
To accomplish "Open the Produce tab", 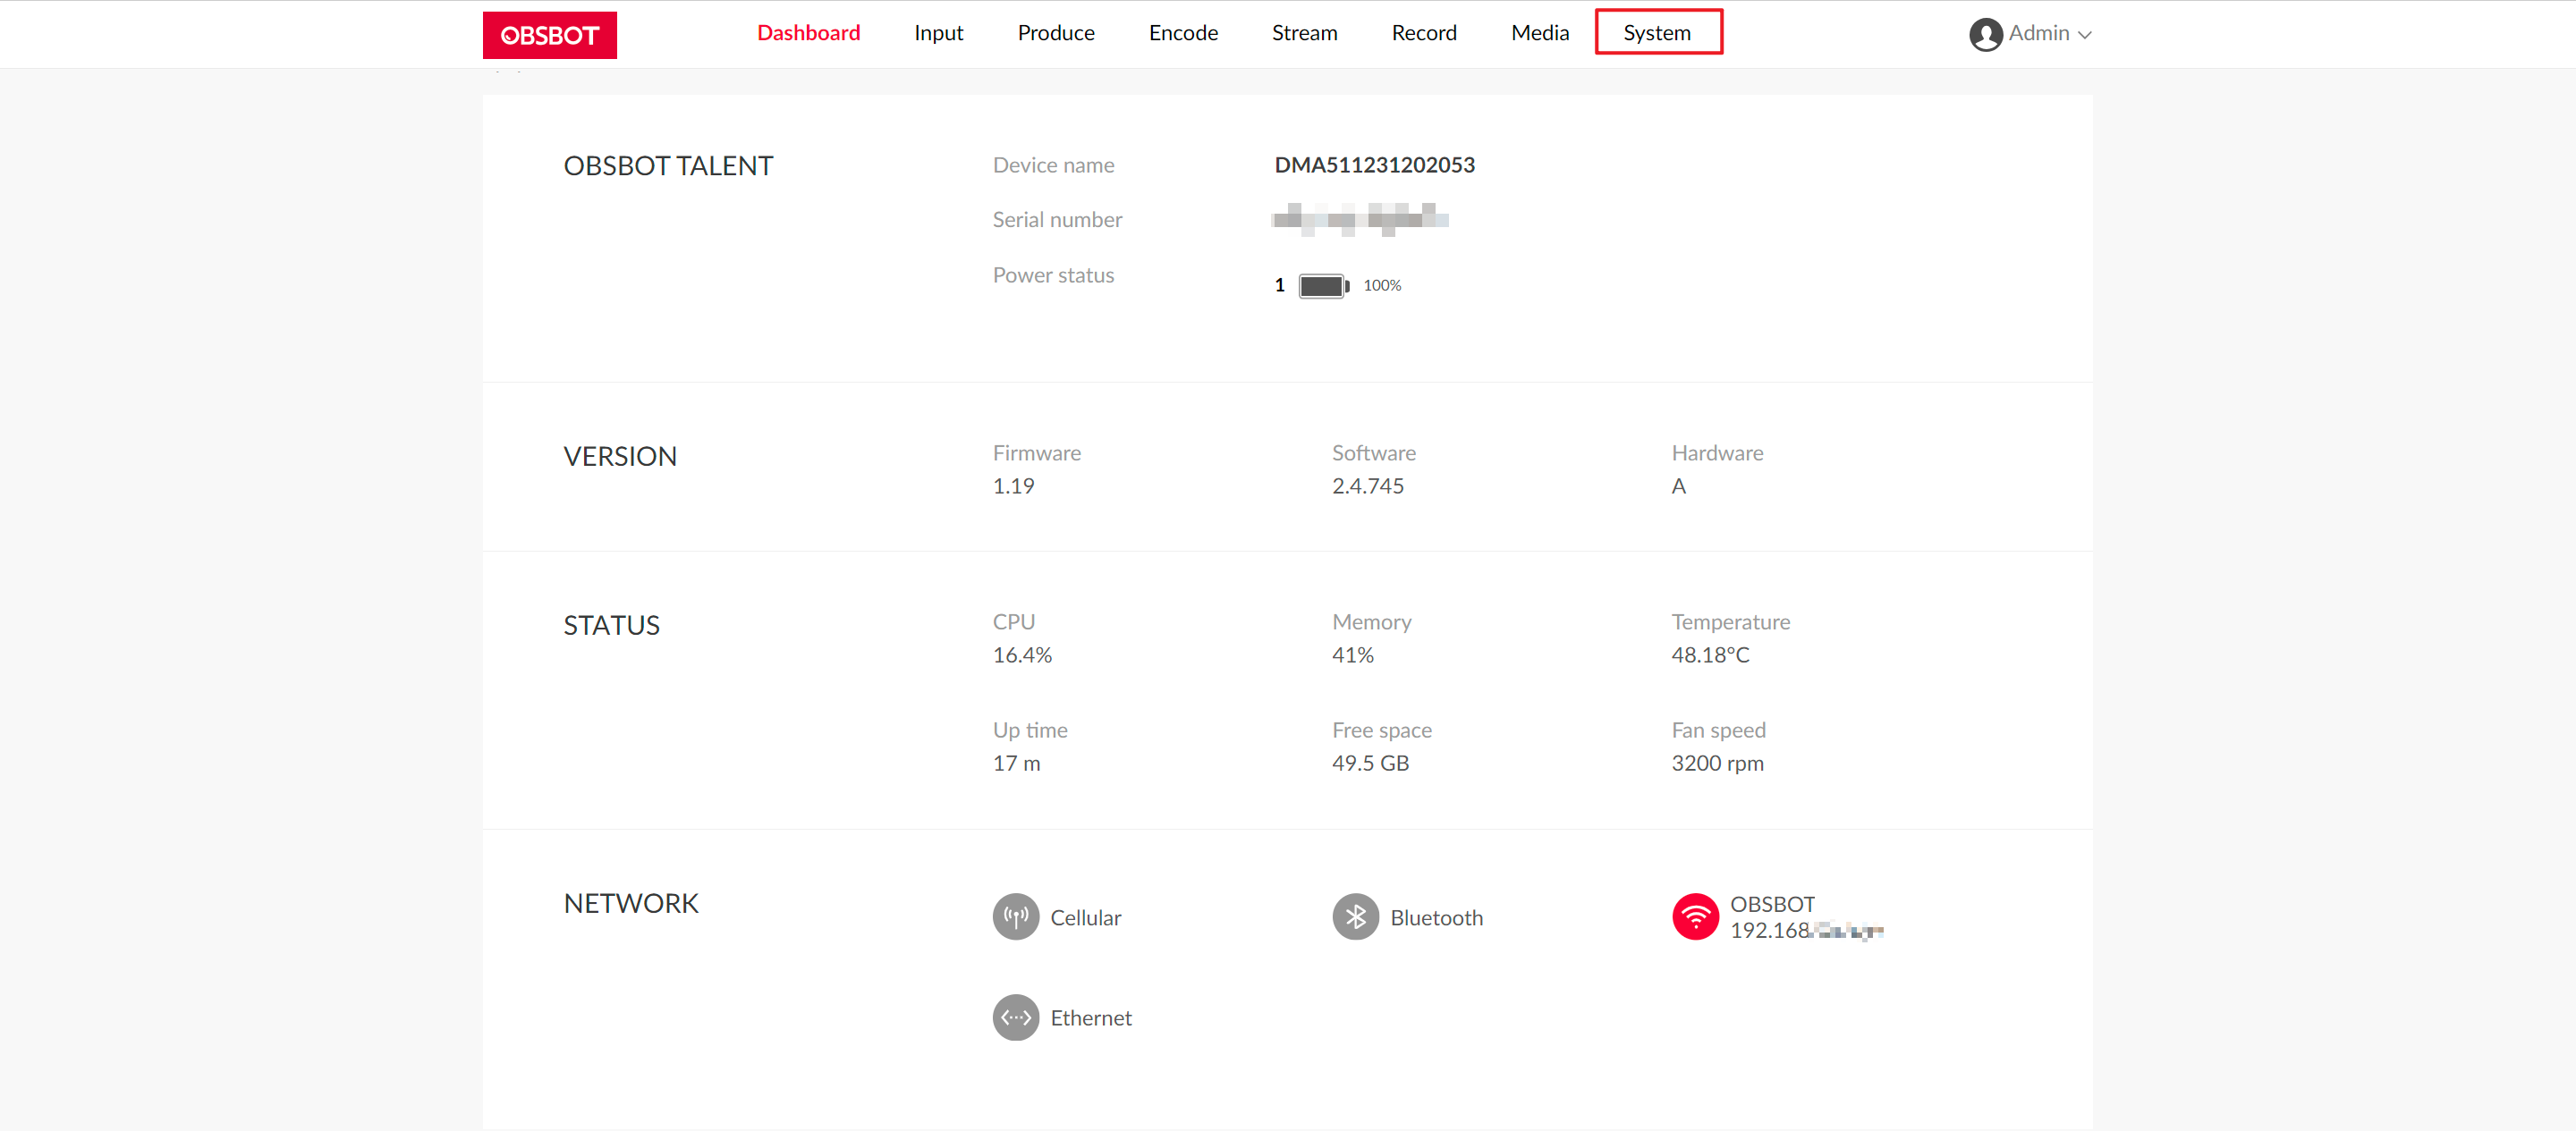I will coord(1056,33).
